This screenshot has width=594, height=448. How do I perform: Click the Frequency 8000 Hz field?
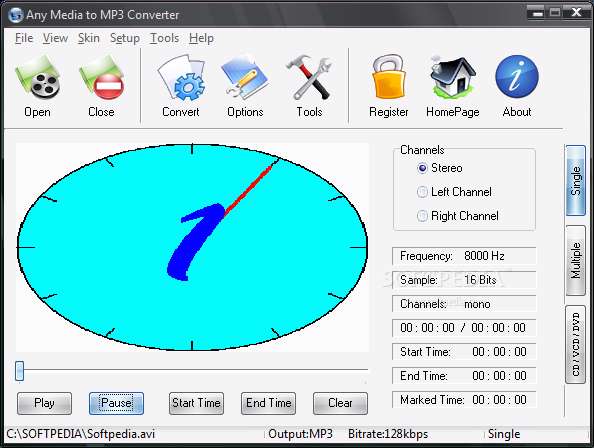click(x=464, y=256)
